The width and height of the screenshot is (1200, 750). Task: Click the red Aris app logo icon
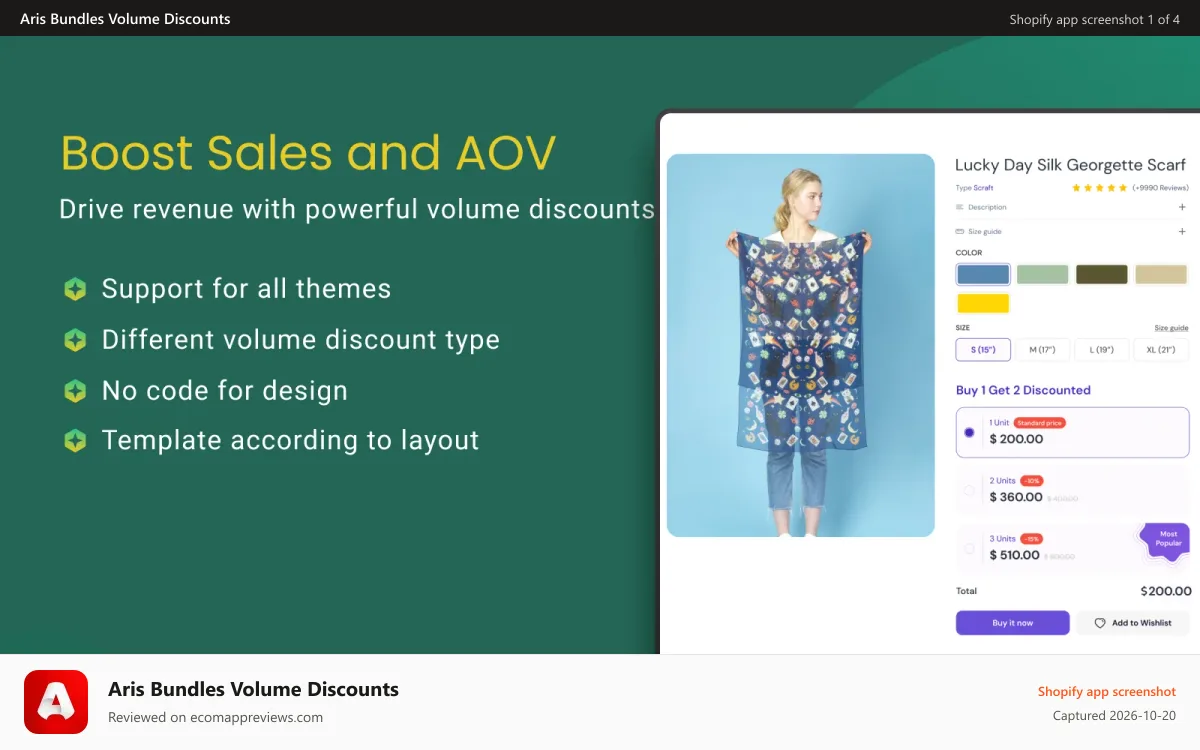(x=56, y=702)
